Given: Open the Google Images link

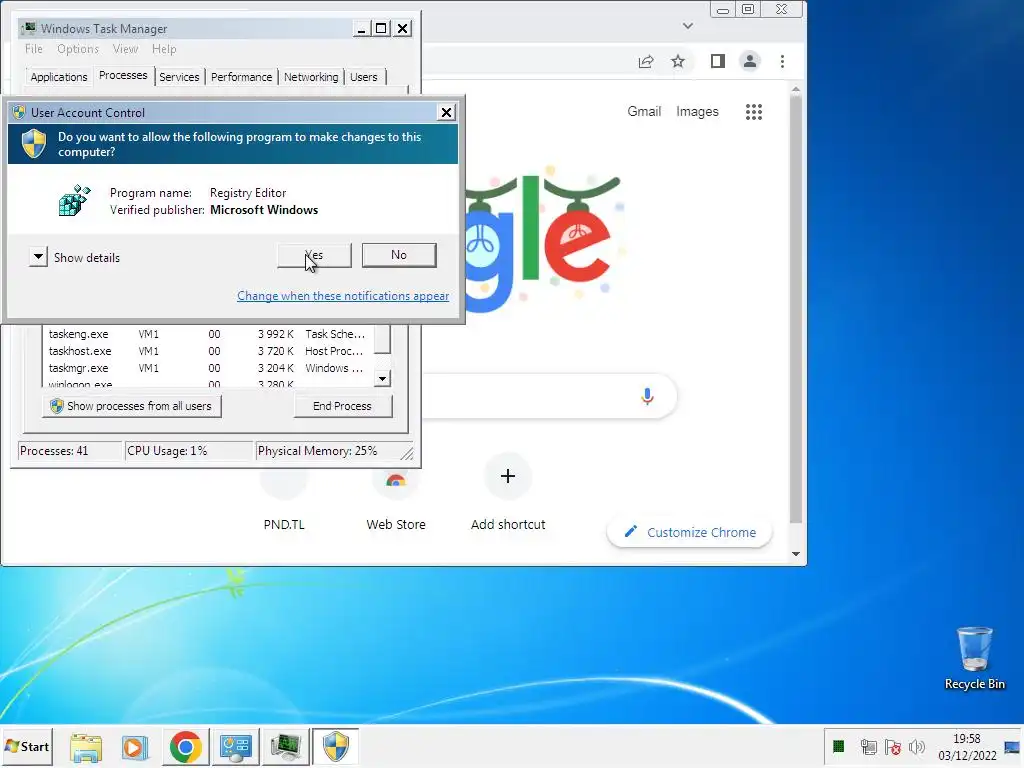Looking at the screenshot, I should click(x=697, y=112).
